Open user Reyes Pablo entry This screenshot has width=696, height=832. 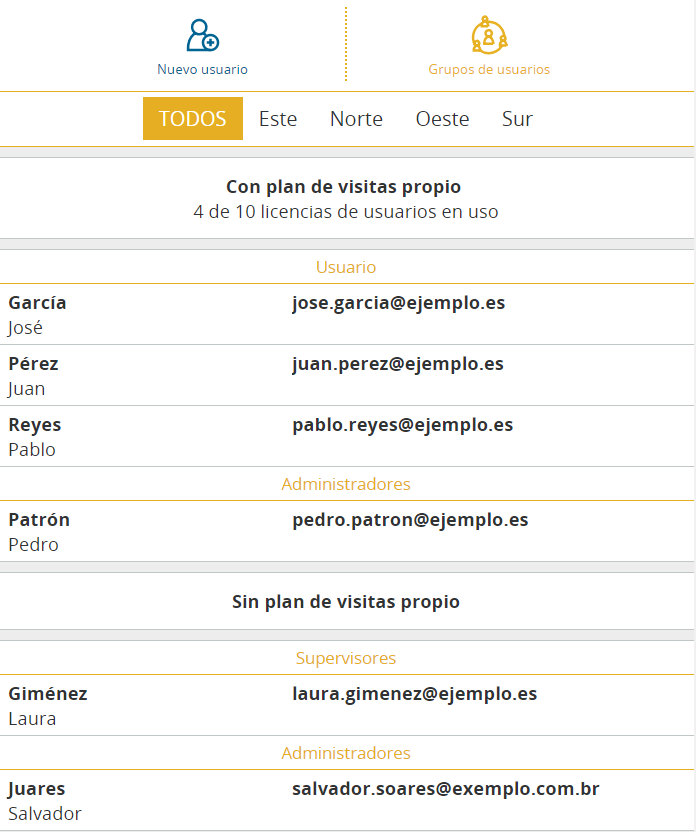pyautogui.click(x=347, y=437)
